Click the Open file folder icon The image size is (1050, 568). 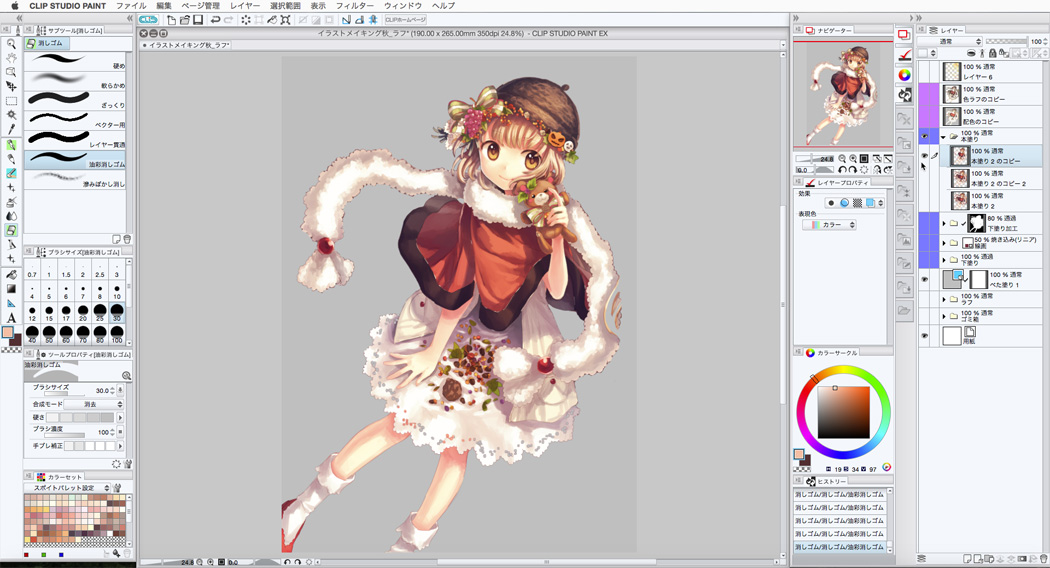(185, 19)
